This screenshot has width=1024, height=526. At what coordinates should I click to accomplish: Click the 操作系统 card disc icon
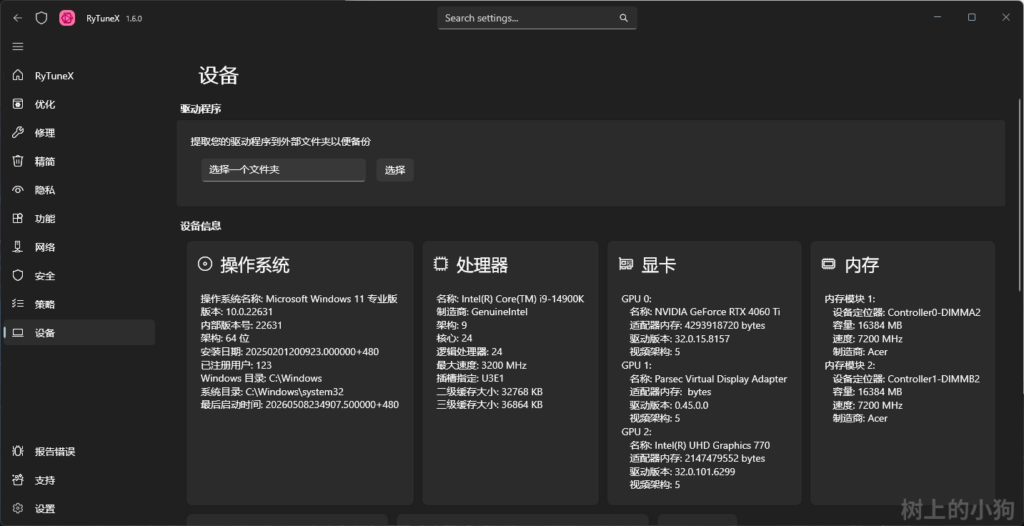tap(205, 264)
